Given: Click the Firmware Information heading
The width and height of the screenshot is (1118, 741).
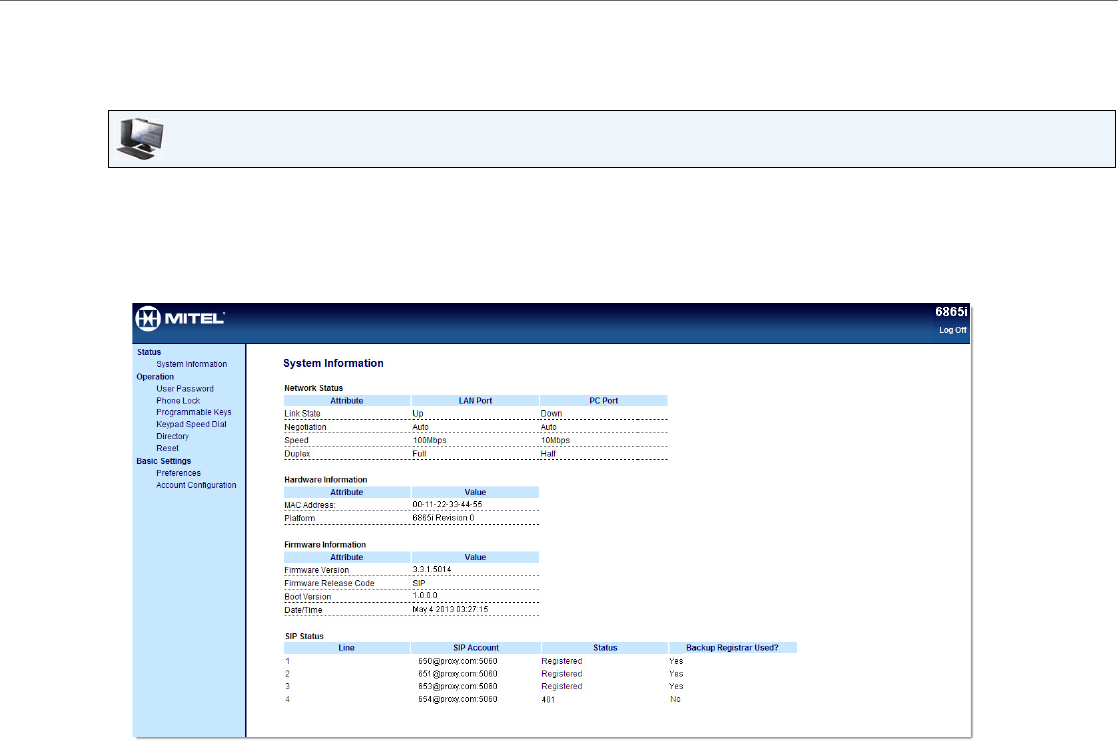Looking at the screenshot, I should point(325,545).
